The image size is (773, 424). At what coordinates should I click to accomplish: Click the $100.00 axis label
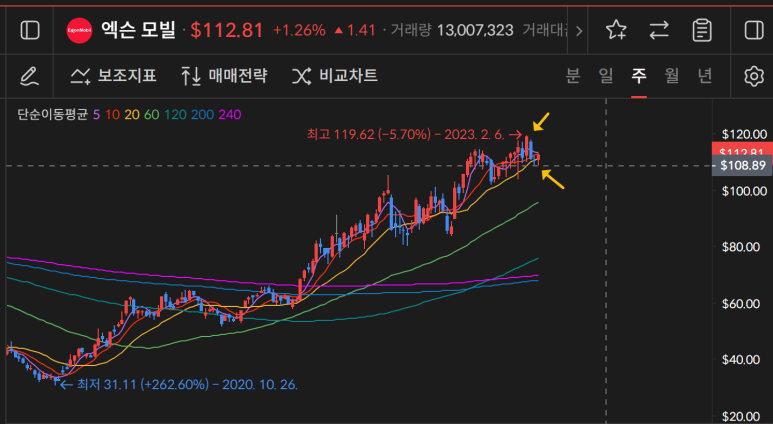click(x=744, y=191)
